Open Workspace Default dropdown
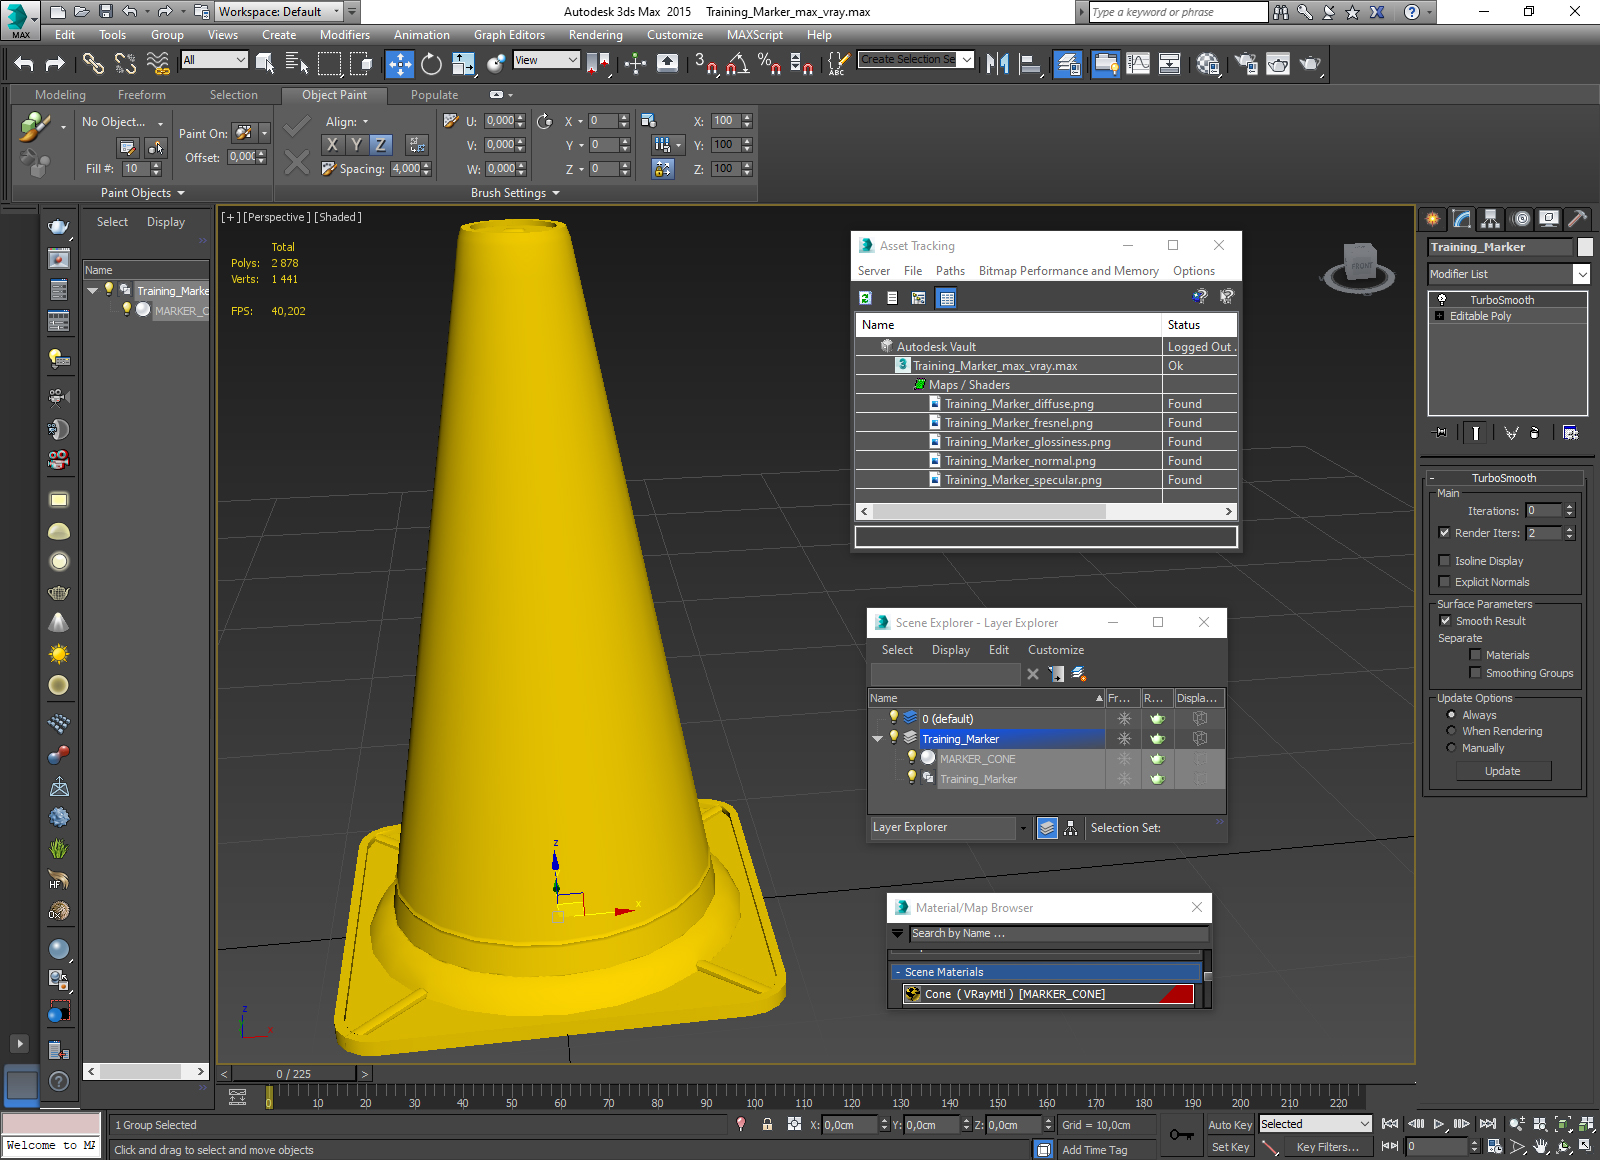Screen dimensions: 1600x1160 point(337,12)
